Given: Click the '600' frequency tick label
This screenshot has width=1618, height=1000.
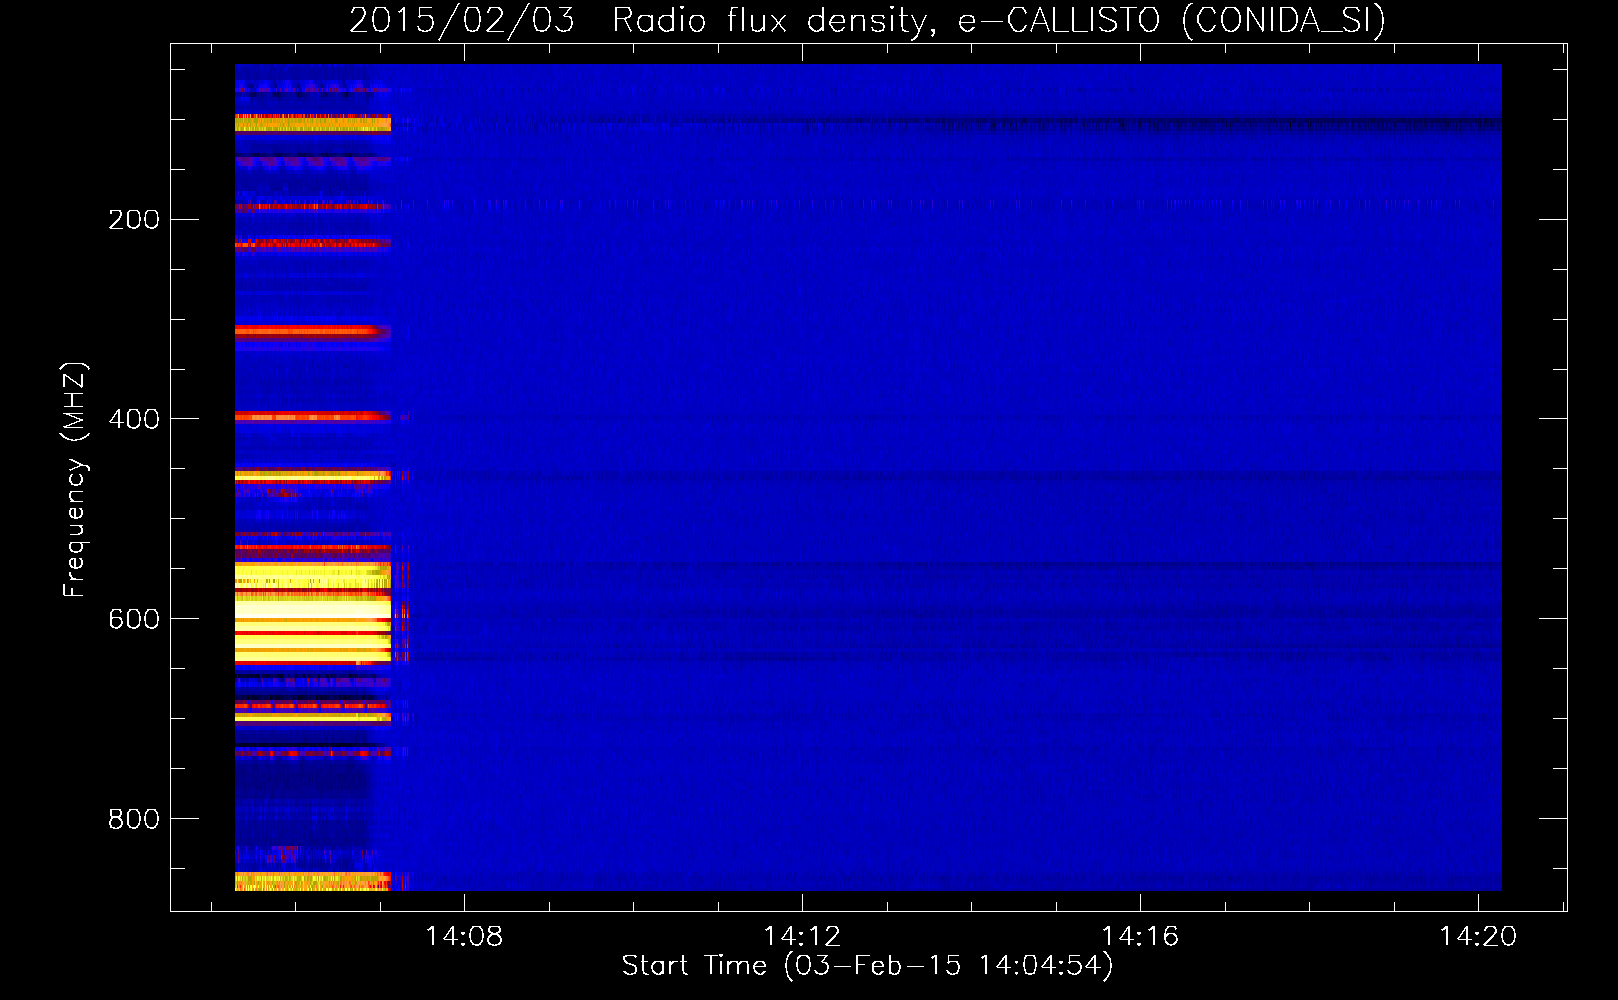Looking at the screenshot, I should [x=133, y=619].
